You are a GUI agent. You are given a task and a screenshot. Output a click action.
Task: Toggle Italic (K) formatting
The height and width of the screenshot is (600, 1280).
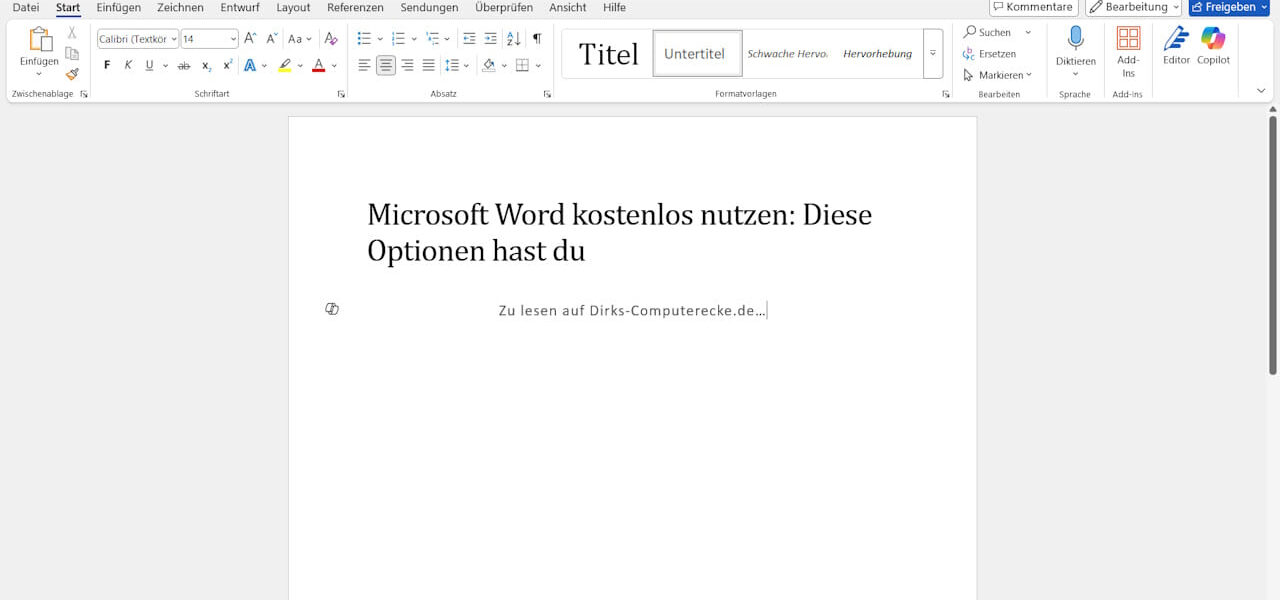pos(128,66)
